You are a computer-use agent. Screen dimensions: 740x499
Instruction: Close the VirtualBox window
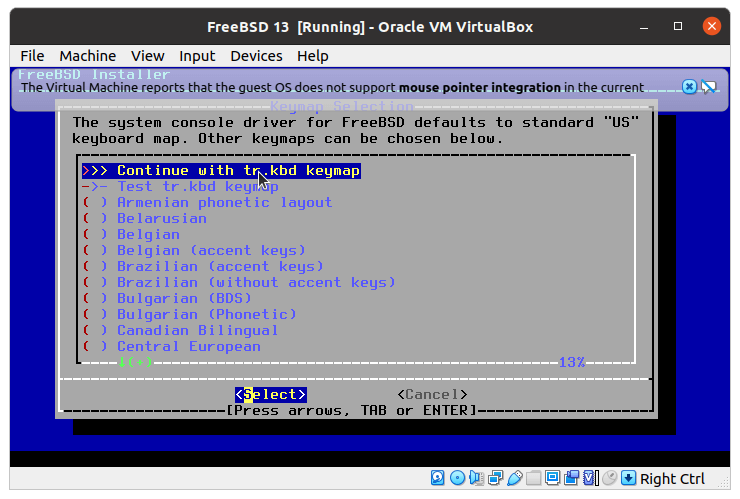pos(712,26)
